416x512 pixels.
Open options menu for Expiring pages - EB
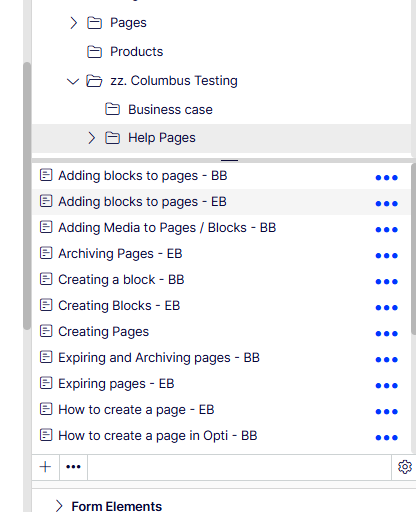(x=387, y=386)
